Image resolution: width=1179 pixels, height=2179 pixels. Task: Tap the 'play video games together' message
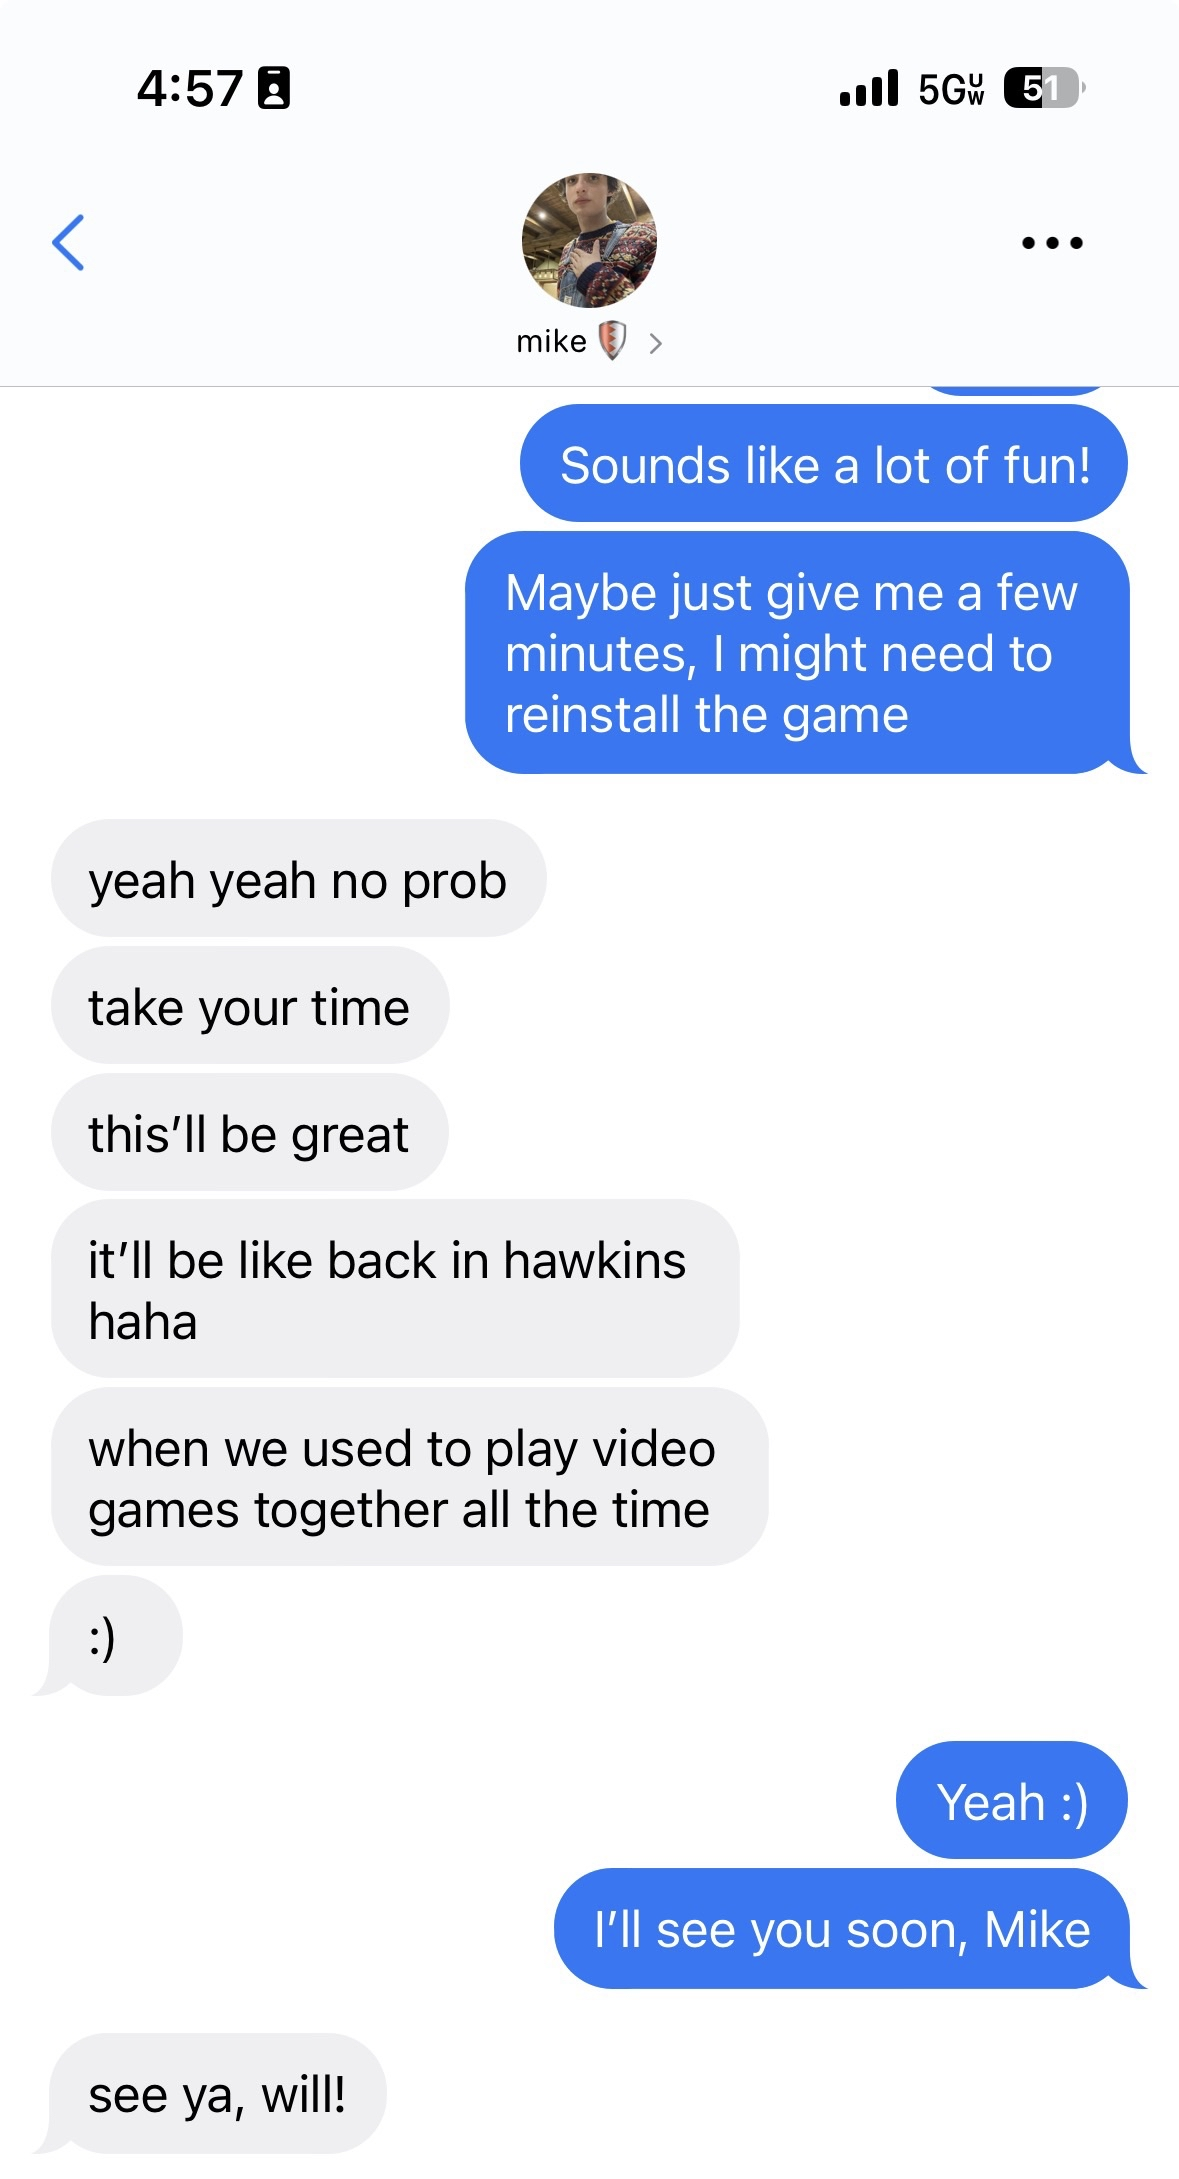point(409,1477)
